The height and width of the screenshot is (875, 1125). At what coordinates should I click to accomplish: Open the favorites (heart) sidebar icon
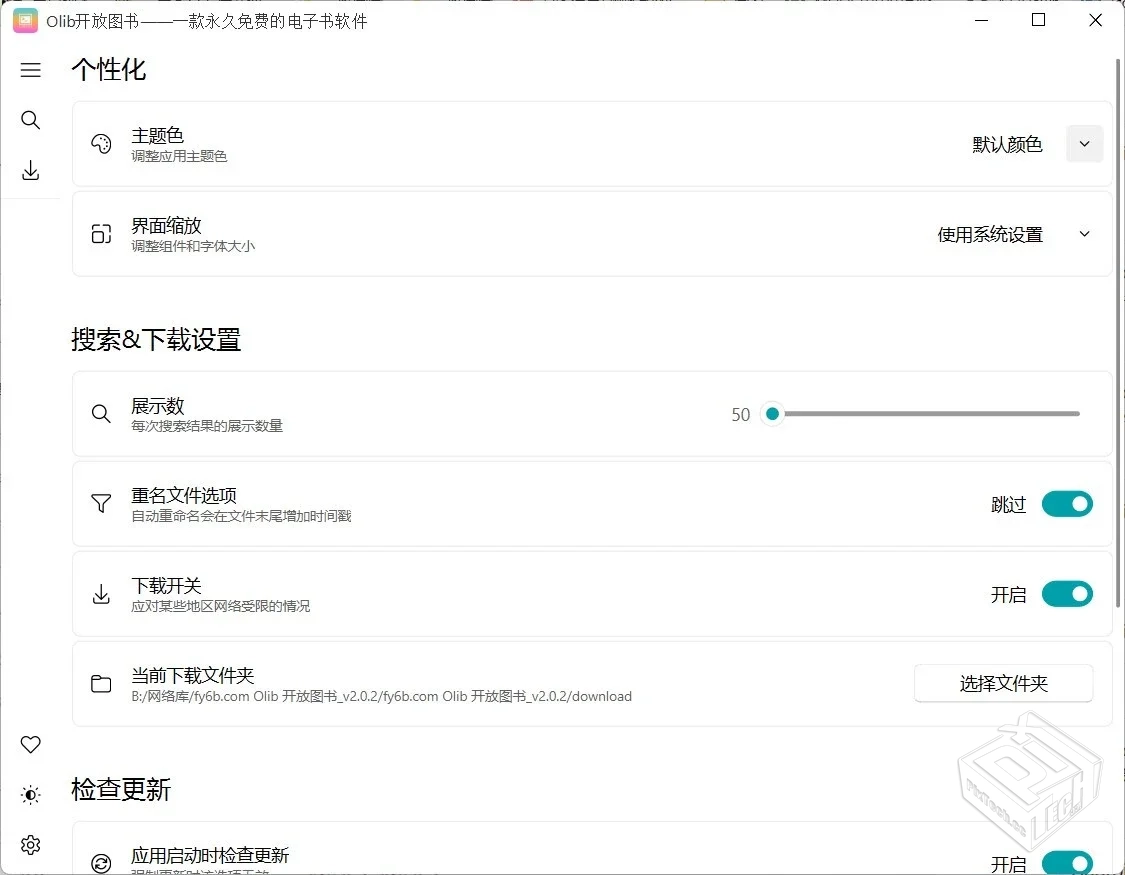30,744
